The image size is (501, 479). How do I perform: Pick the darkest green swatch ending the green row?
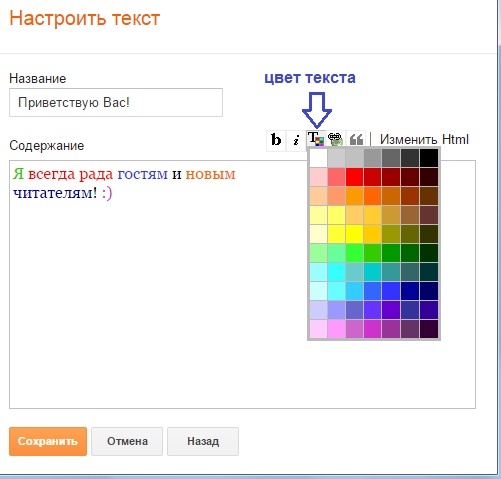[429, 253]
